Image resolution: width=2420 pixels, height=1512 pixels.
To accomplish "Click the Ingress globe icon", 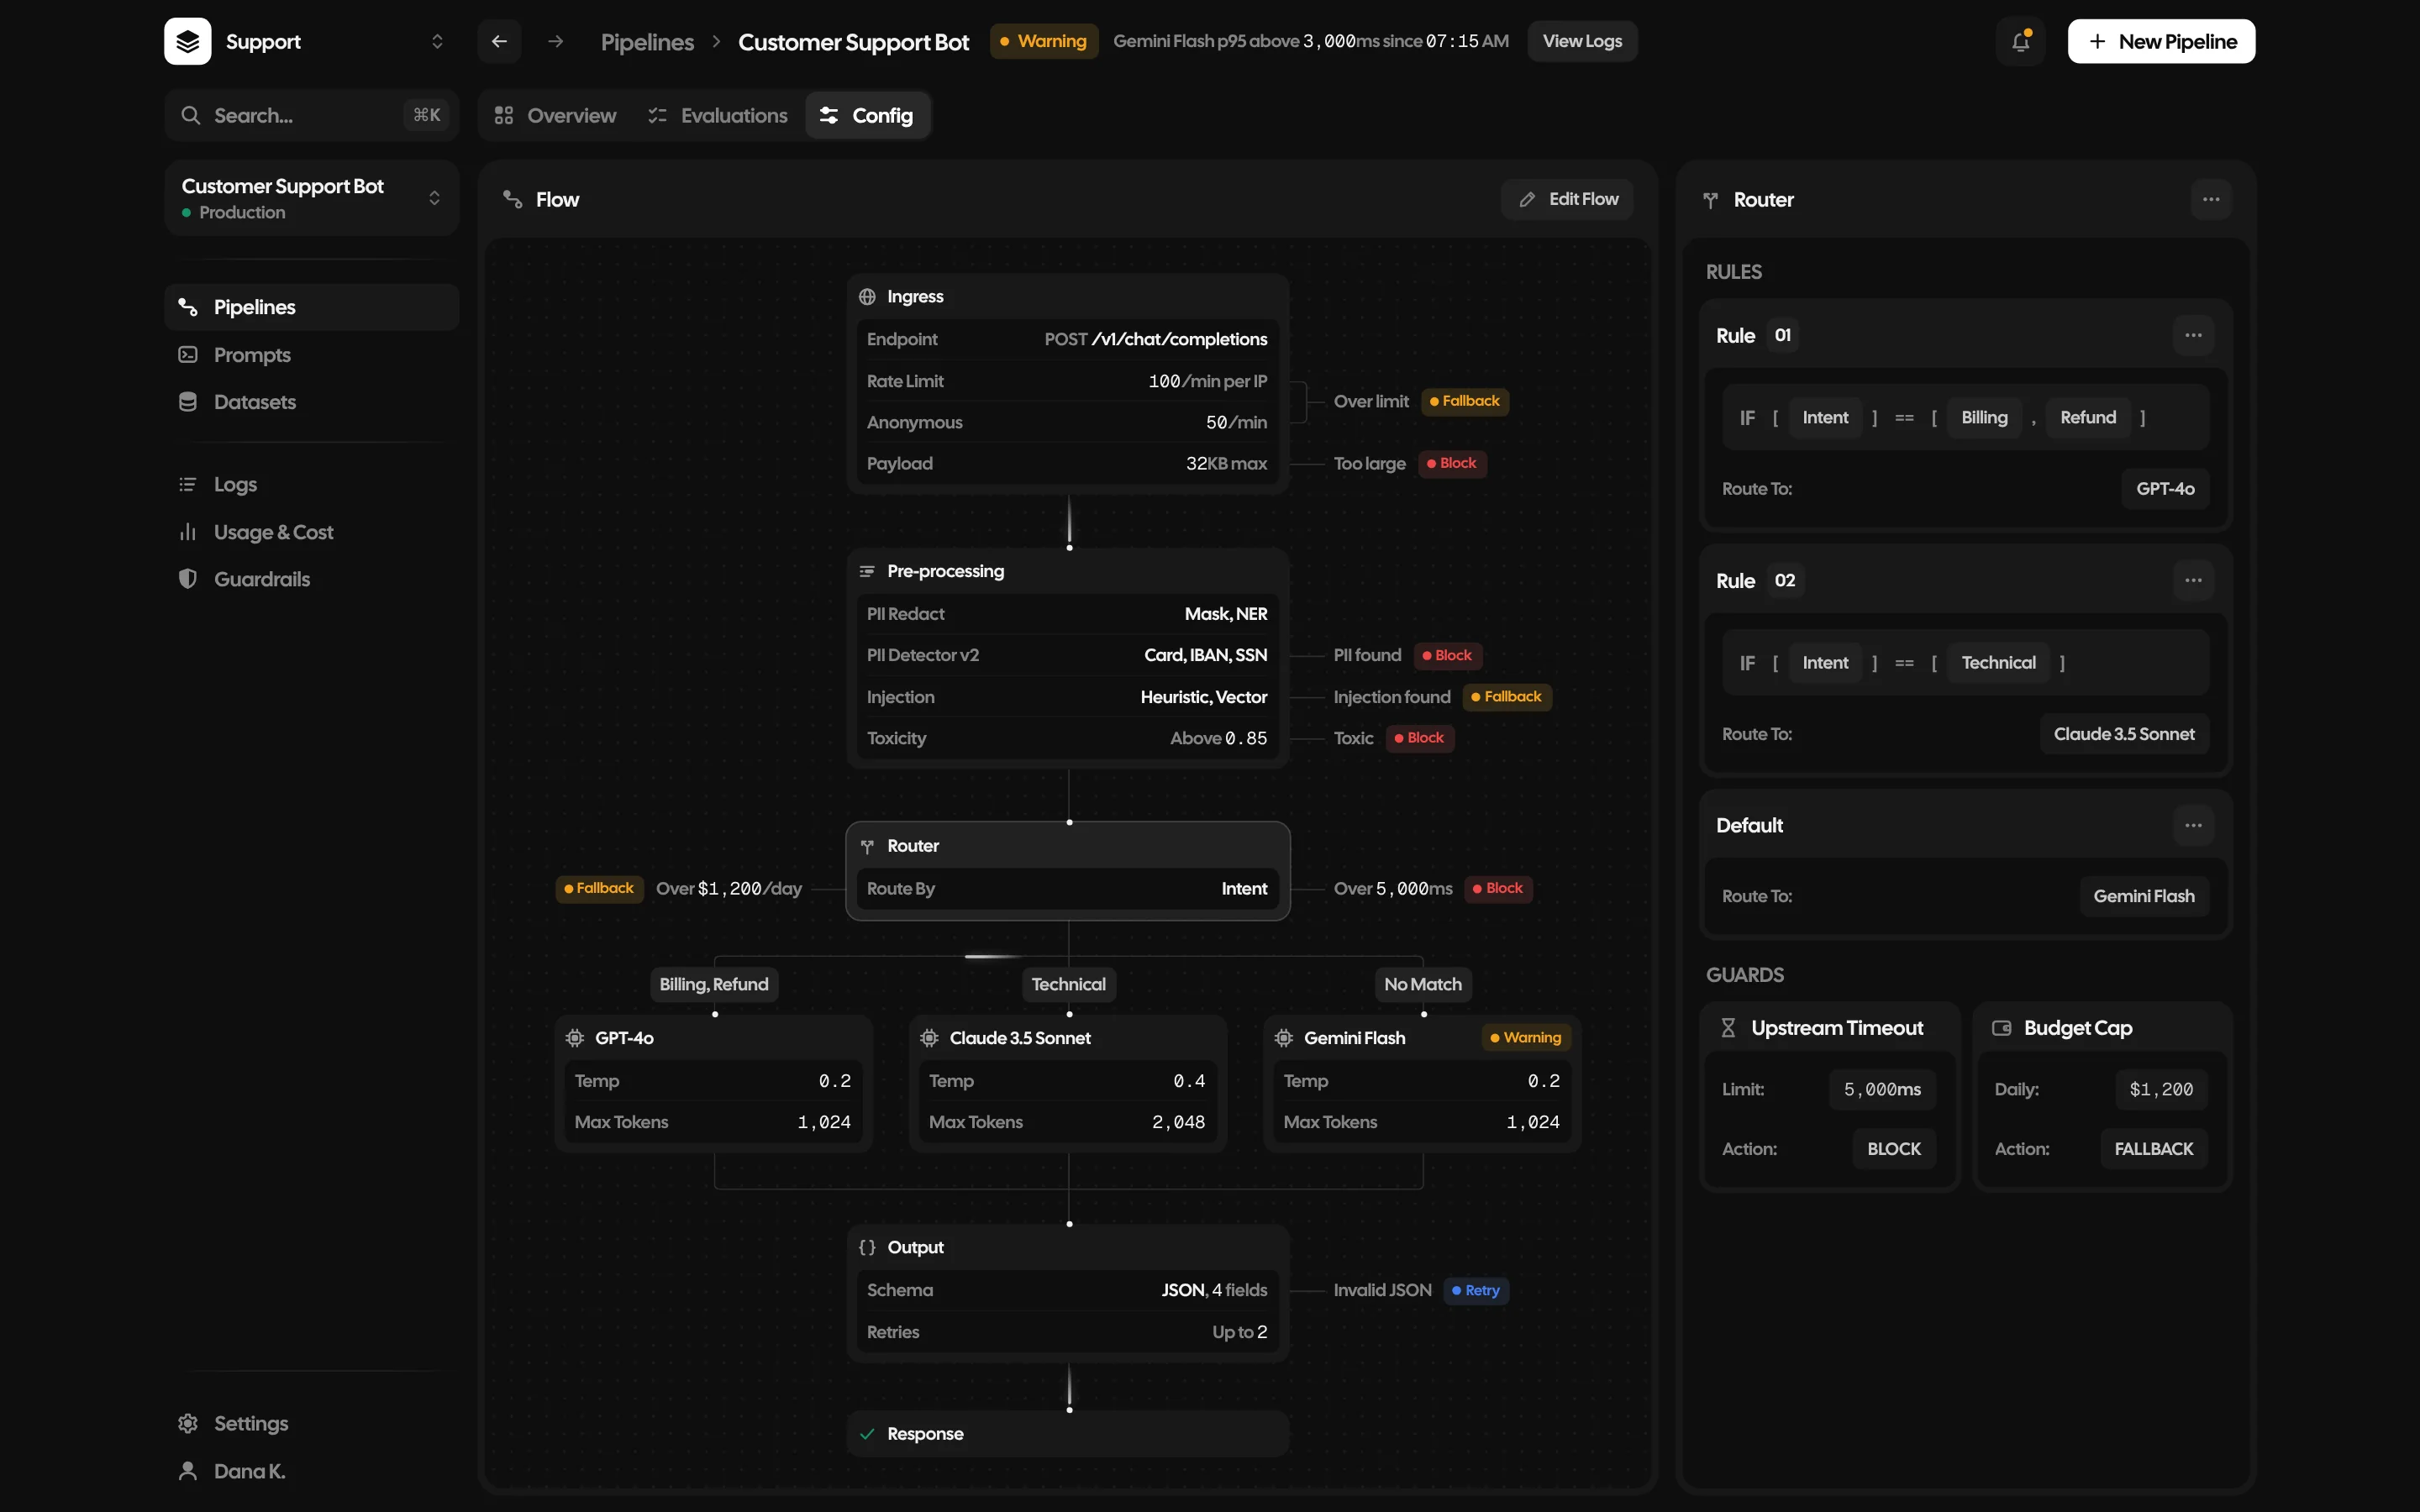I will [x=867, y=297].
